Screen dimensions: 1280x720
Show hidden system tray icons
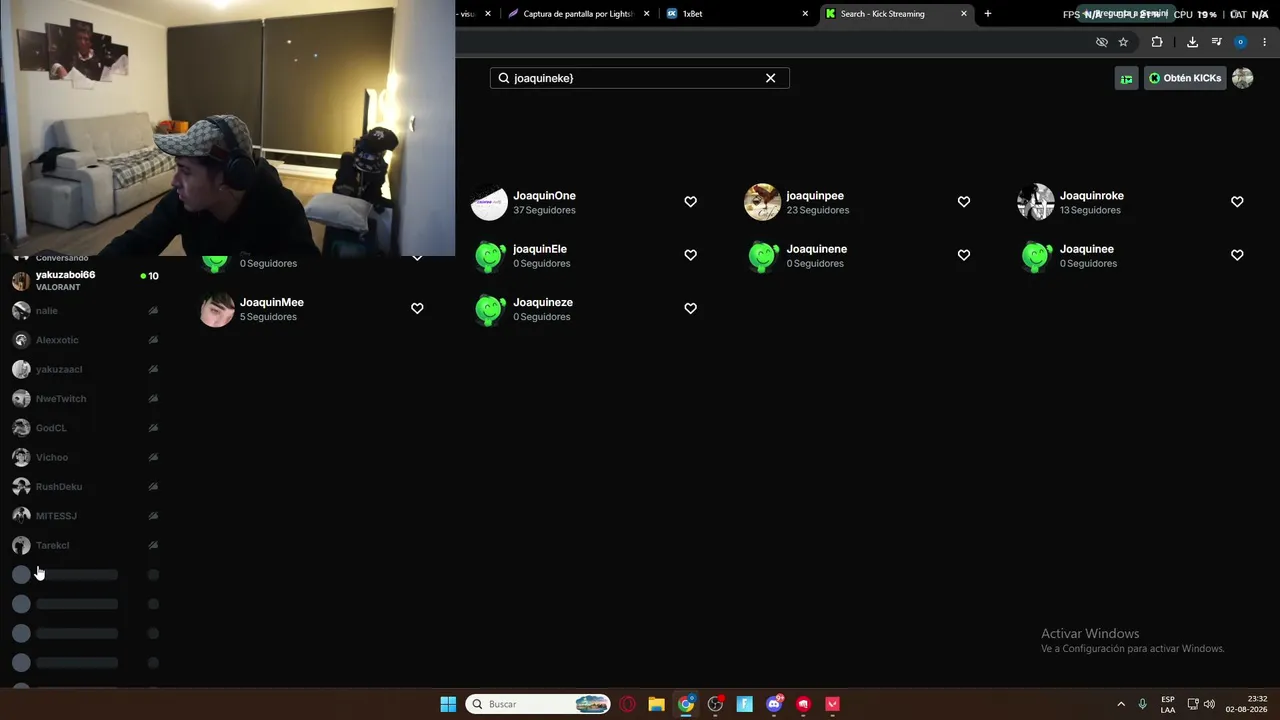tap(1121, 704)
